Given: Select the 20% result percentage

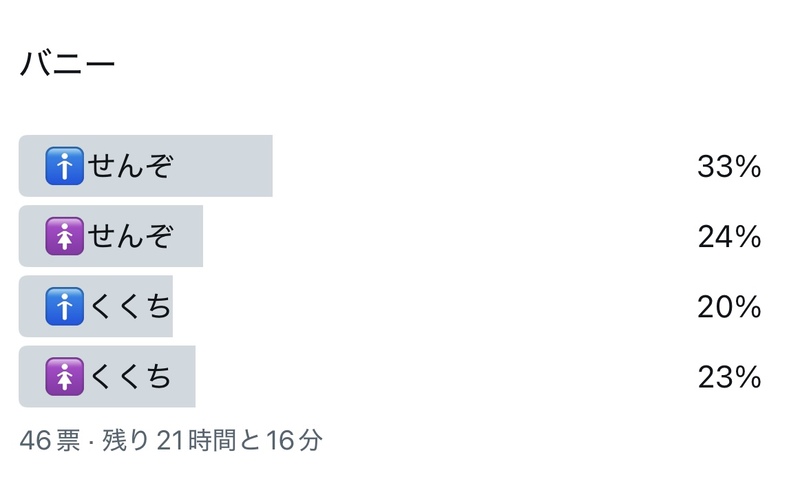Looking at the screenshot, I should coord(729,307).
